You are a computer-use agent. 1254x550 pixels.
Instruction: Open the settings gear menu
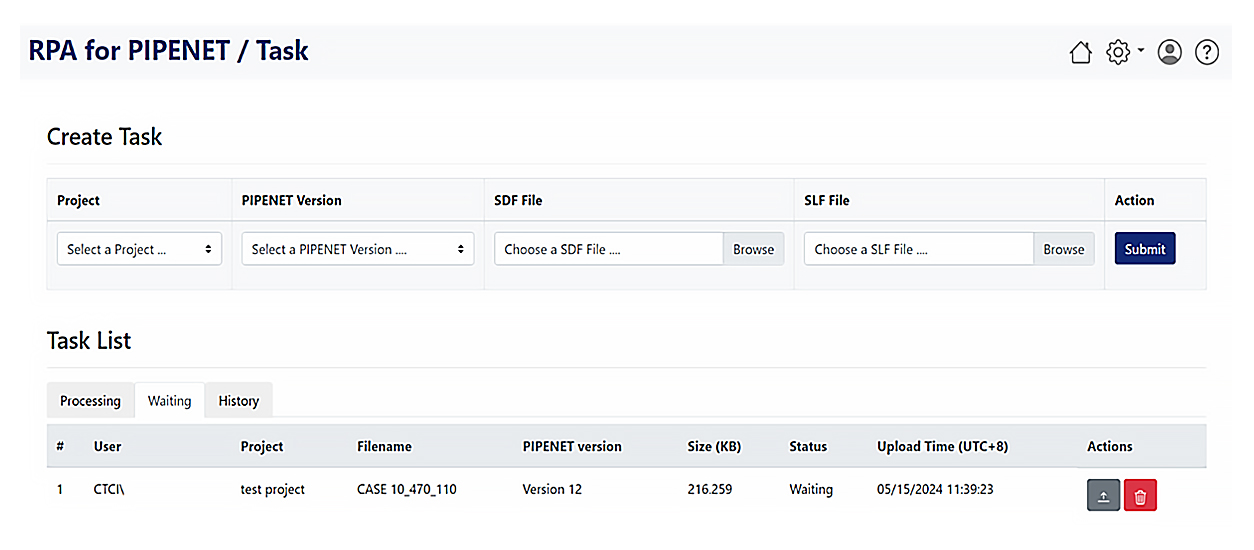[x=1118, y=52]
